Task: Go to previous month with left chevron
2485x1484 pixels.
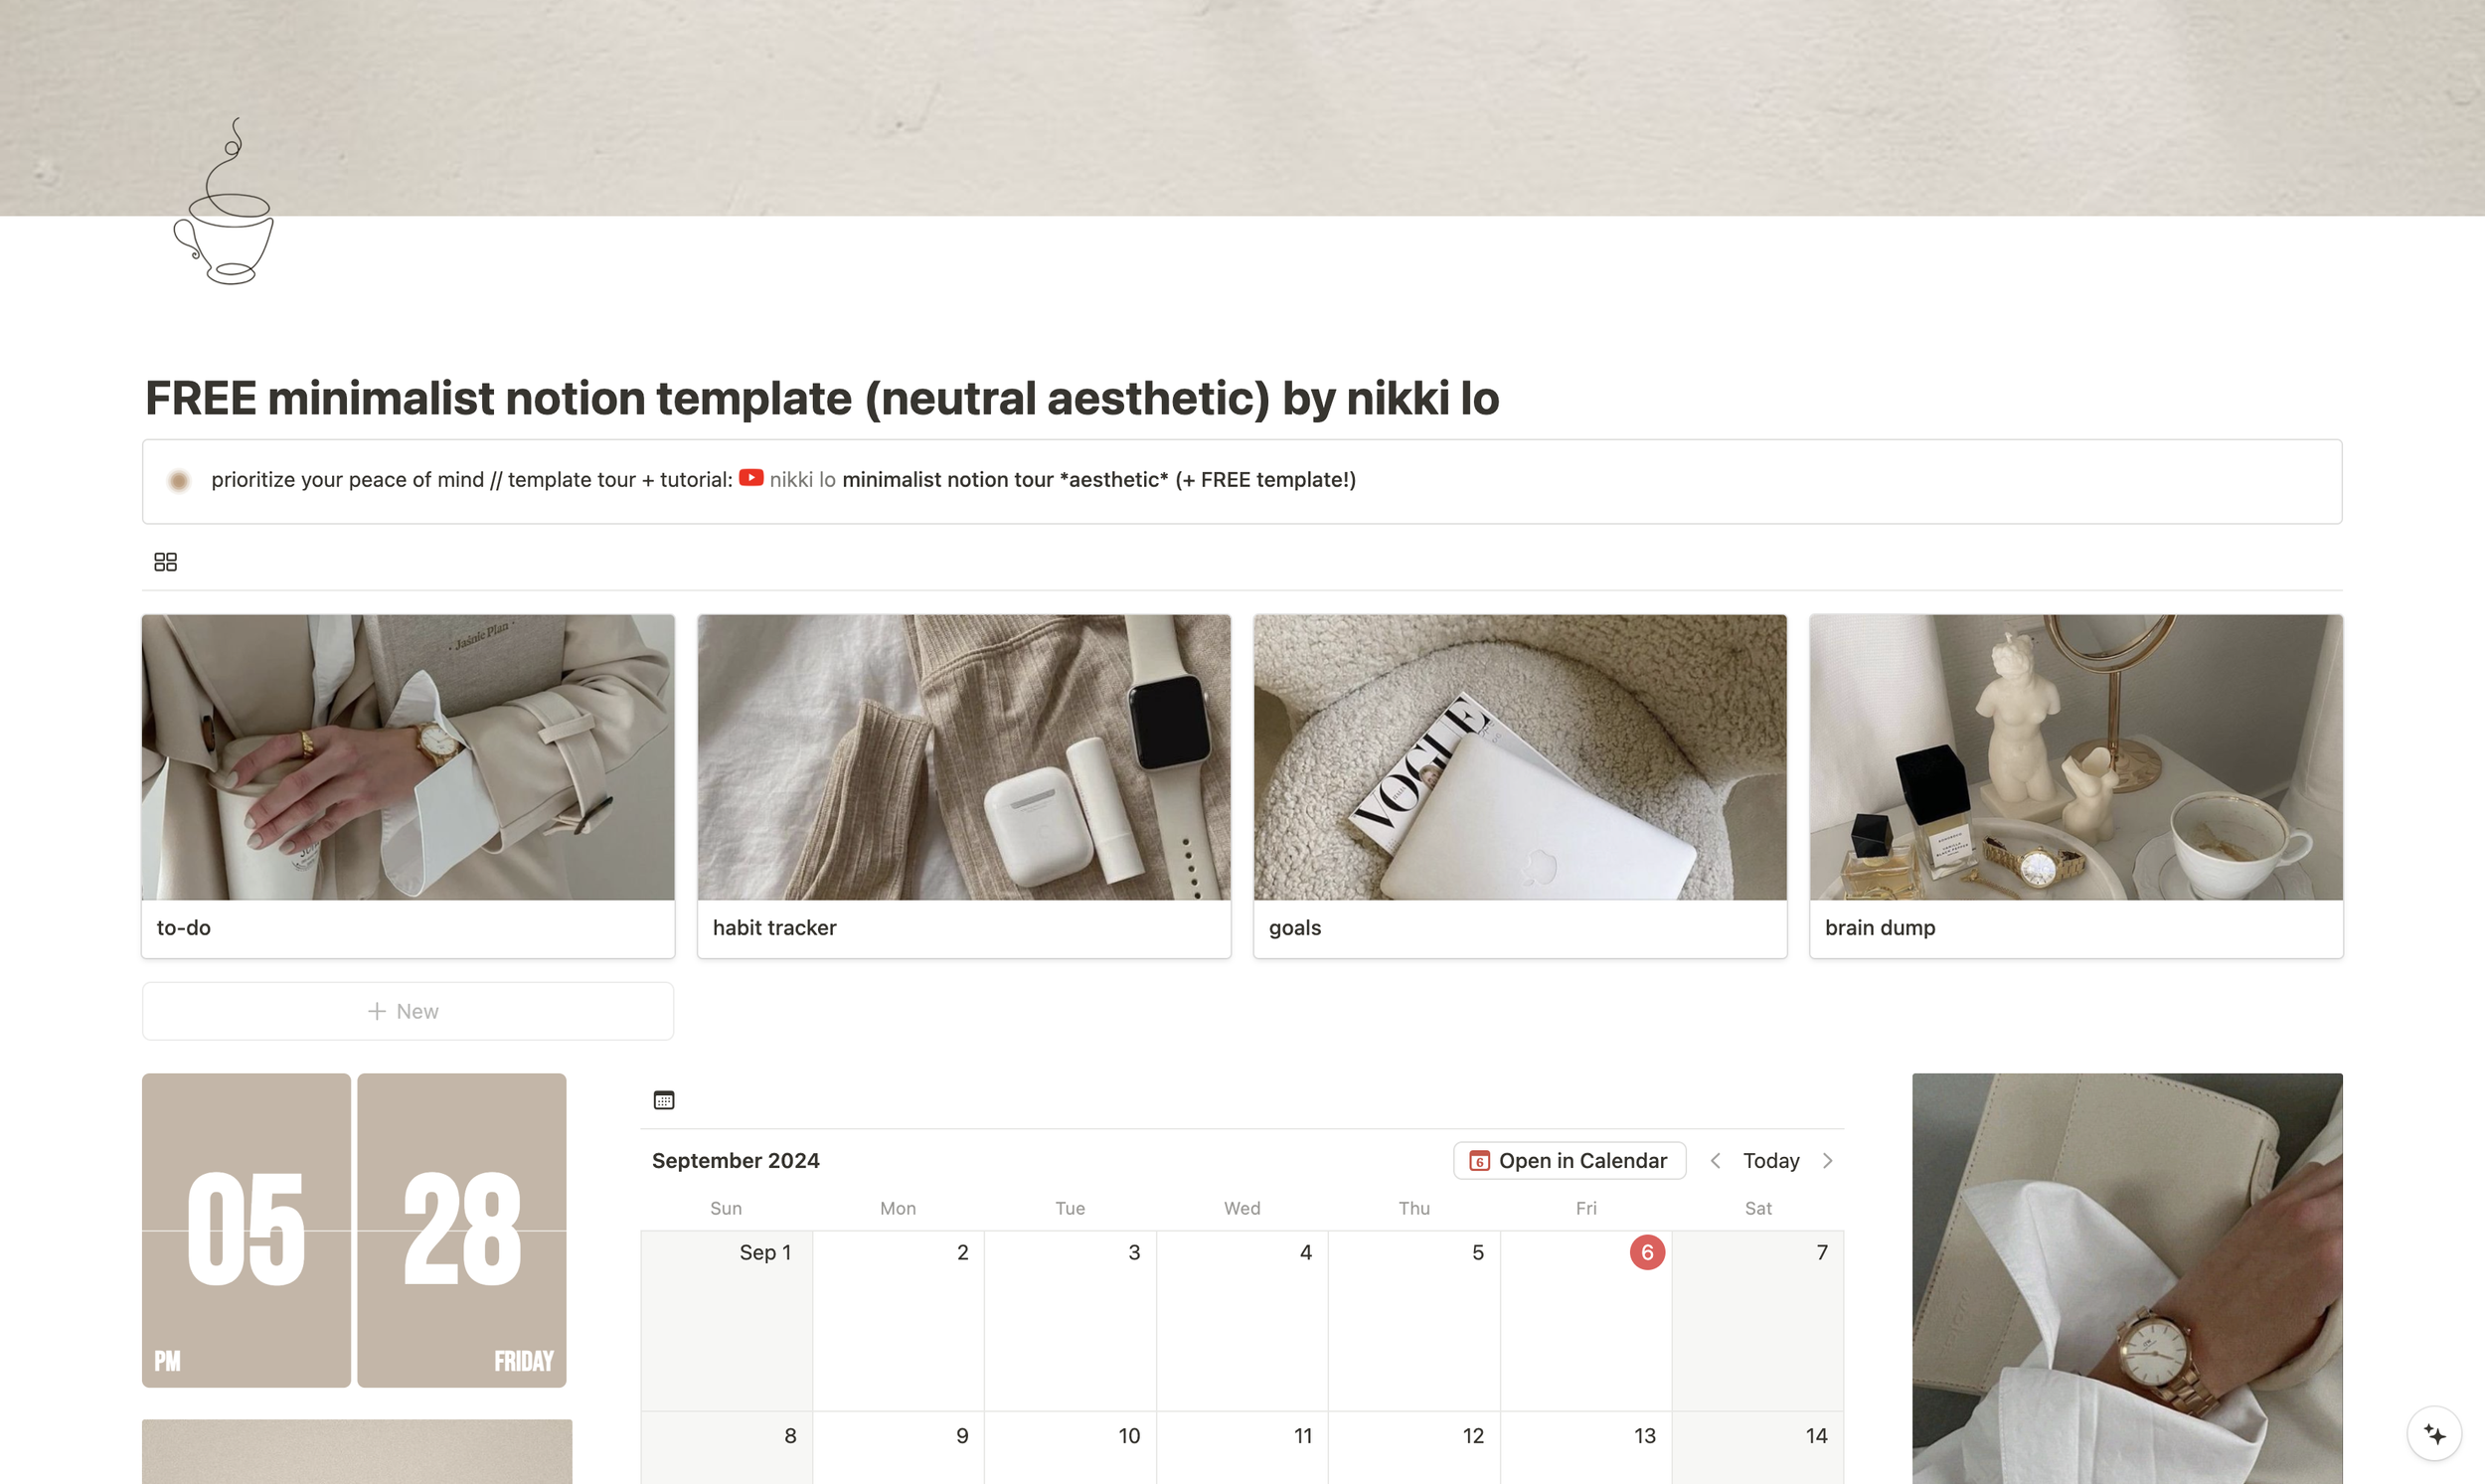Action: coord(1716,1161)
